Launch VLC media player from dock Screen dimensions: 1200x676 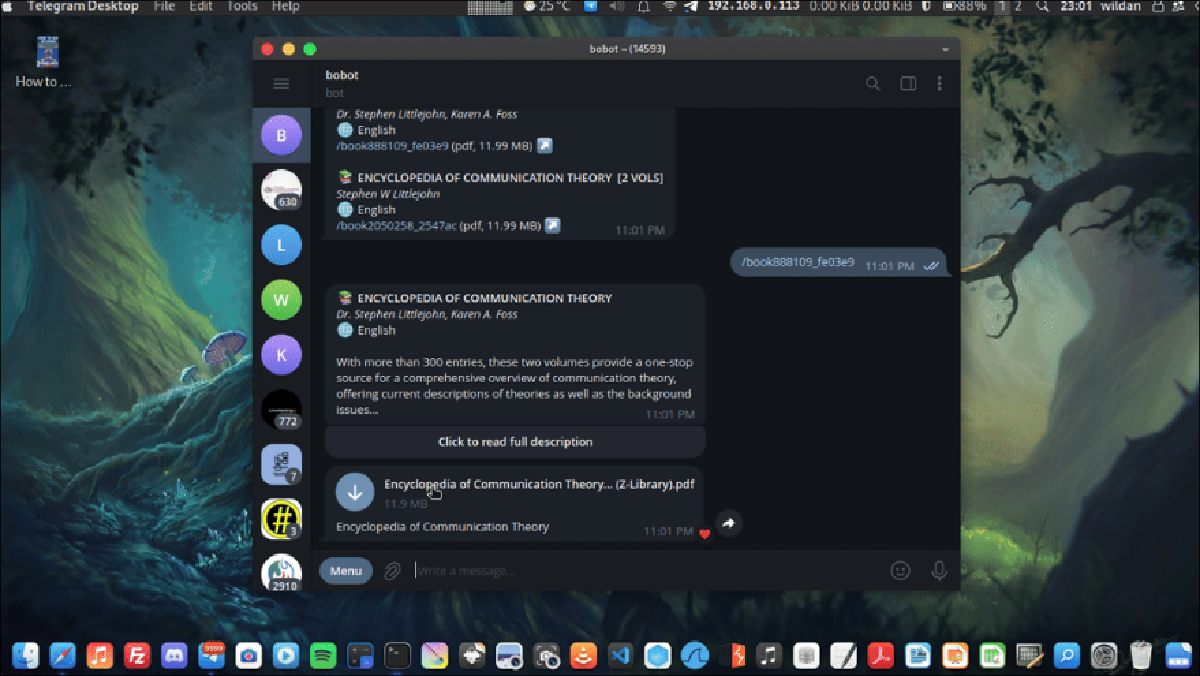[x=583, y=655]
